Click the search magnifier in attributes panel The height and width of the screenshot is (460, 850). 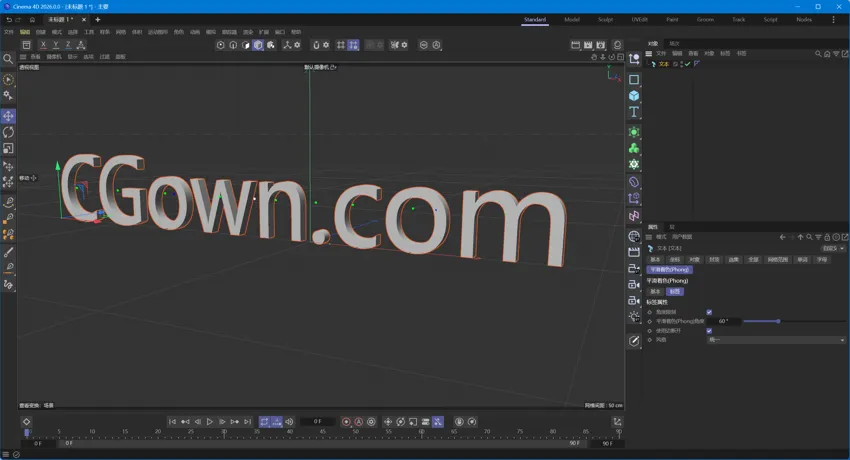click(809, 237)
